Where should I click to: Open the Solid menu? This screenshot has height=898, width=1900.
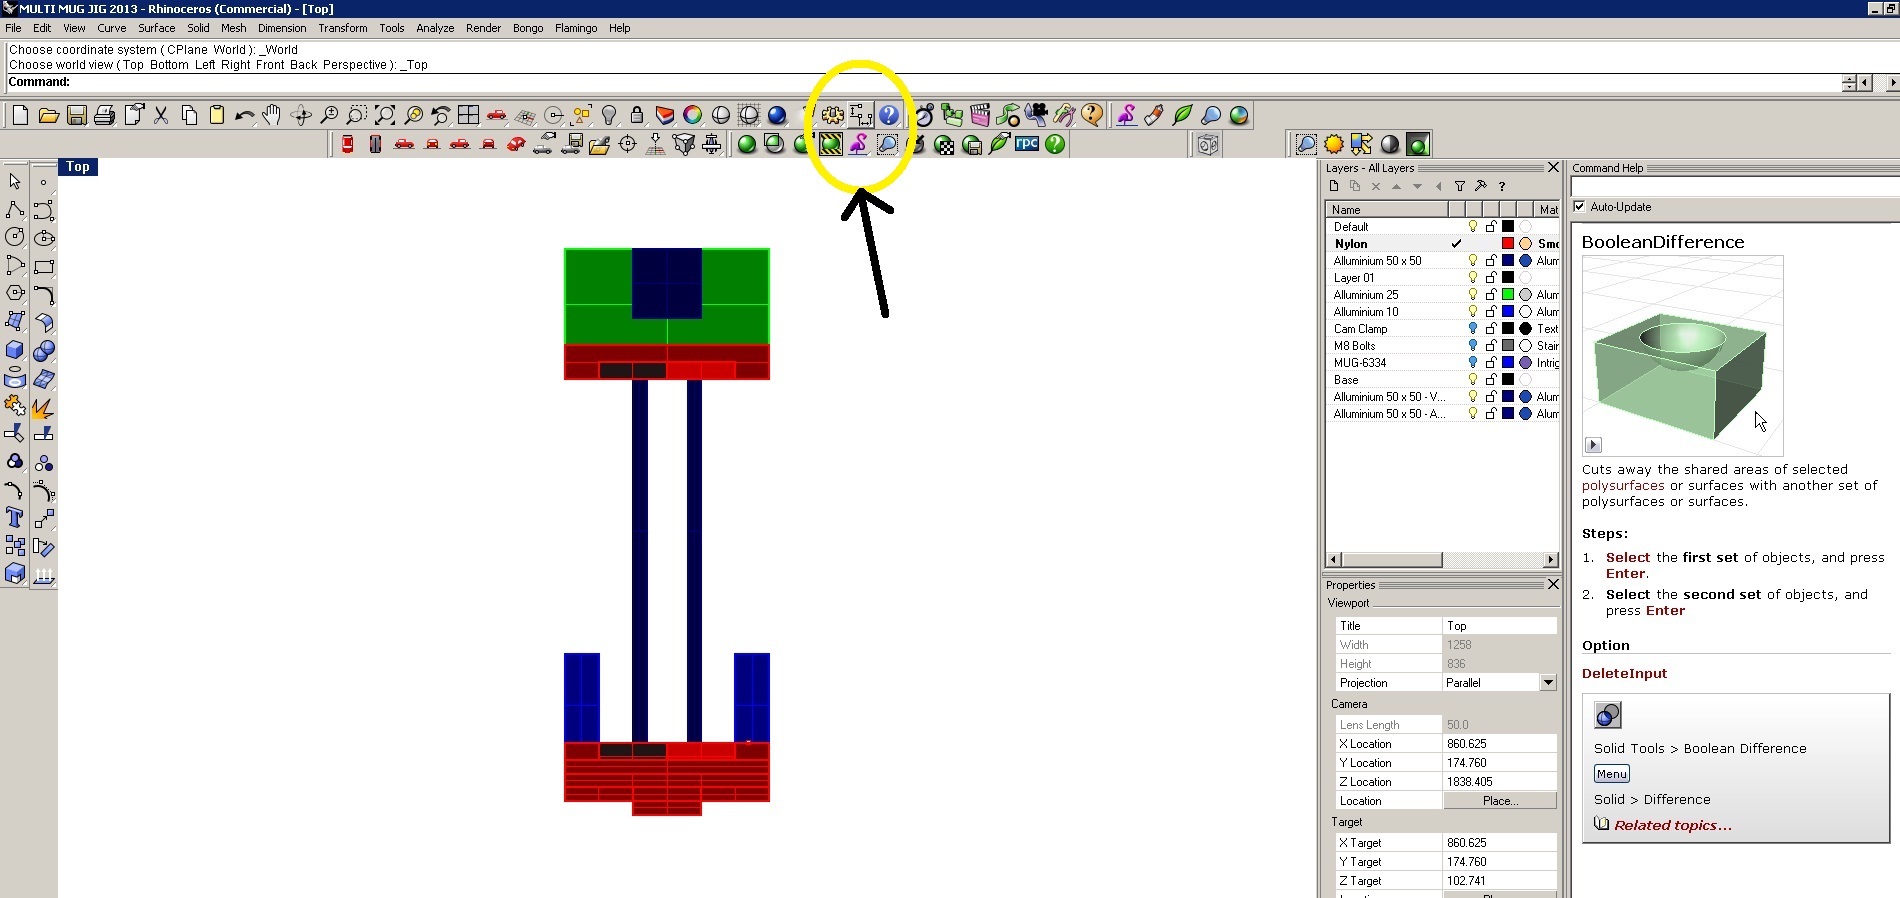[x=198, y=28]
